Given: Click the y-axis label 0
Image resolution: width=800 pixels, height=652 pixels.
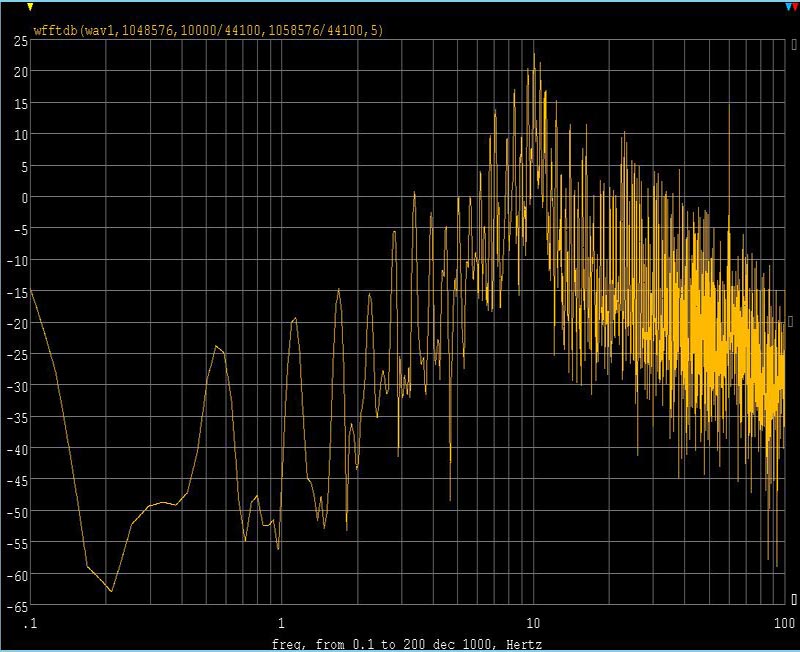Looking at the screenshot, I should point(24,198).
